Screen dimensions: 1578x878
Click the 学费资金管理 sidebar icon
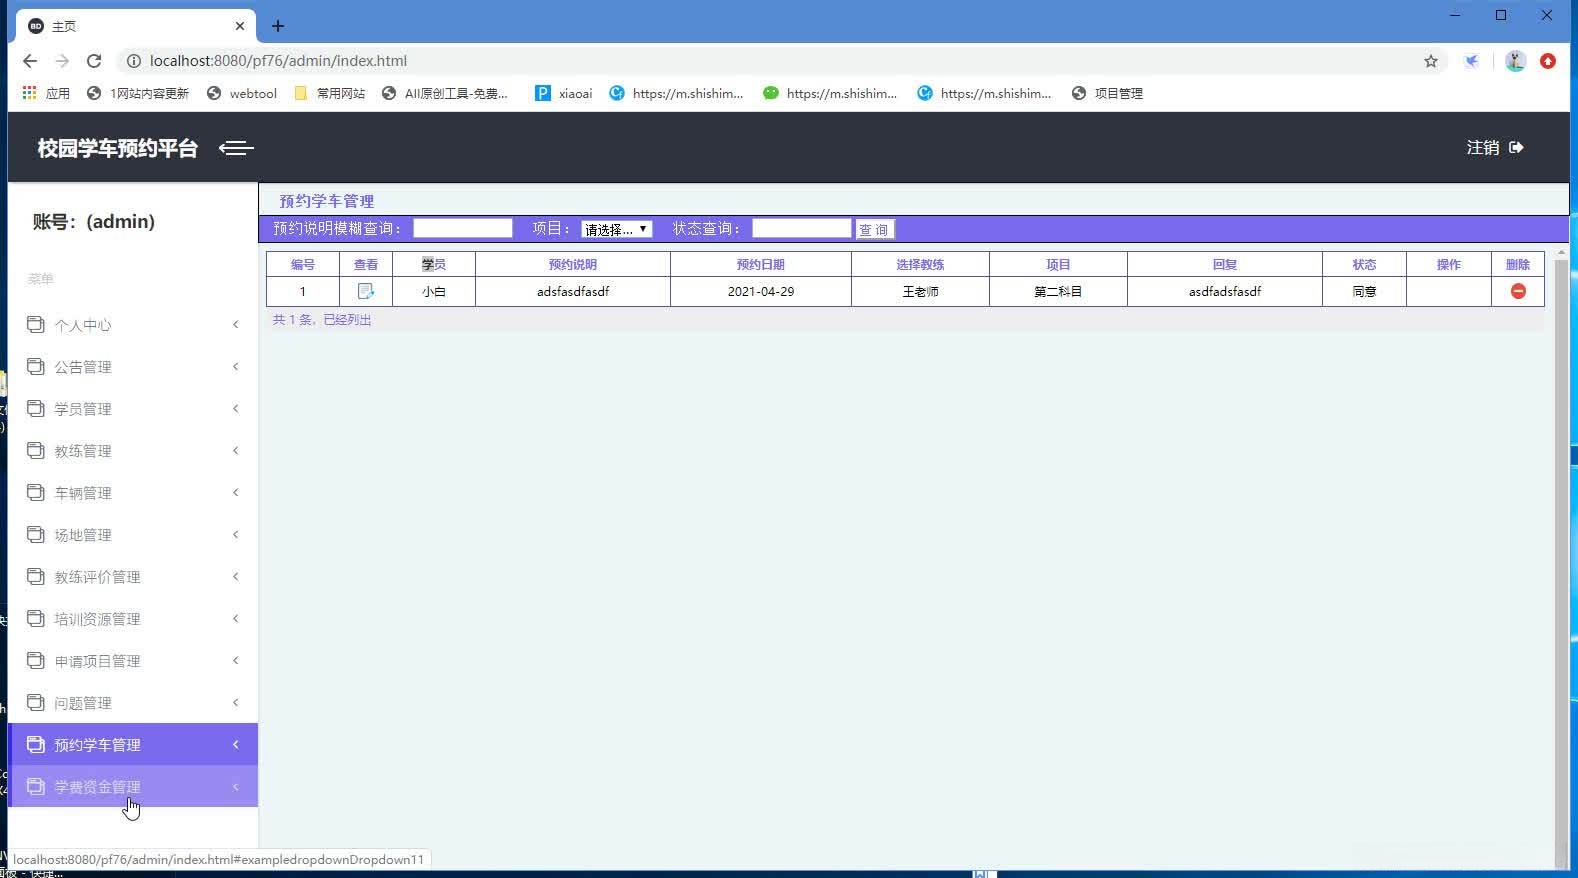click(36, 787)
